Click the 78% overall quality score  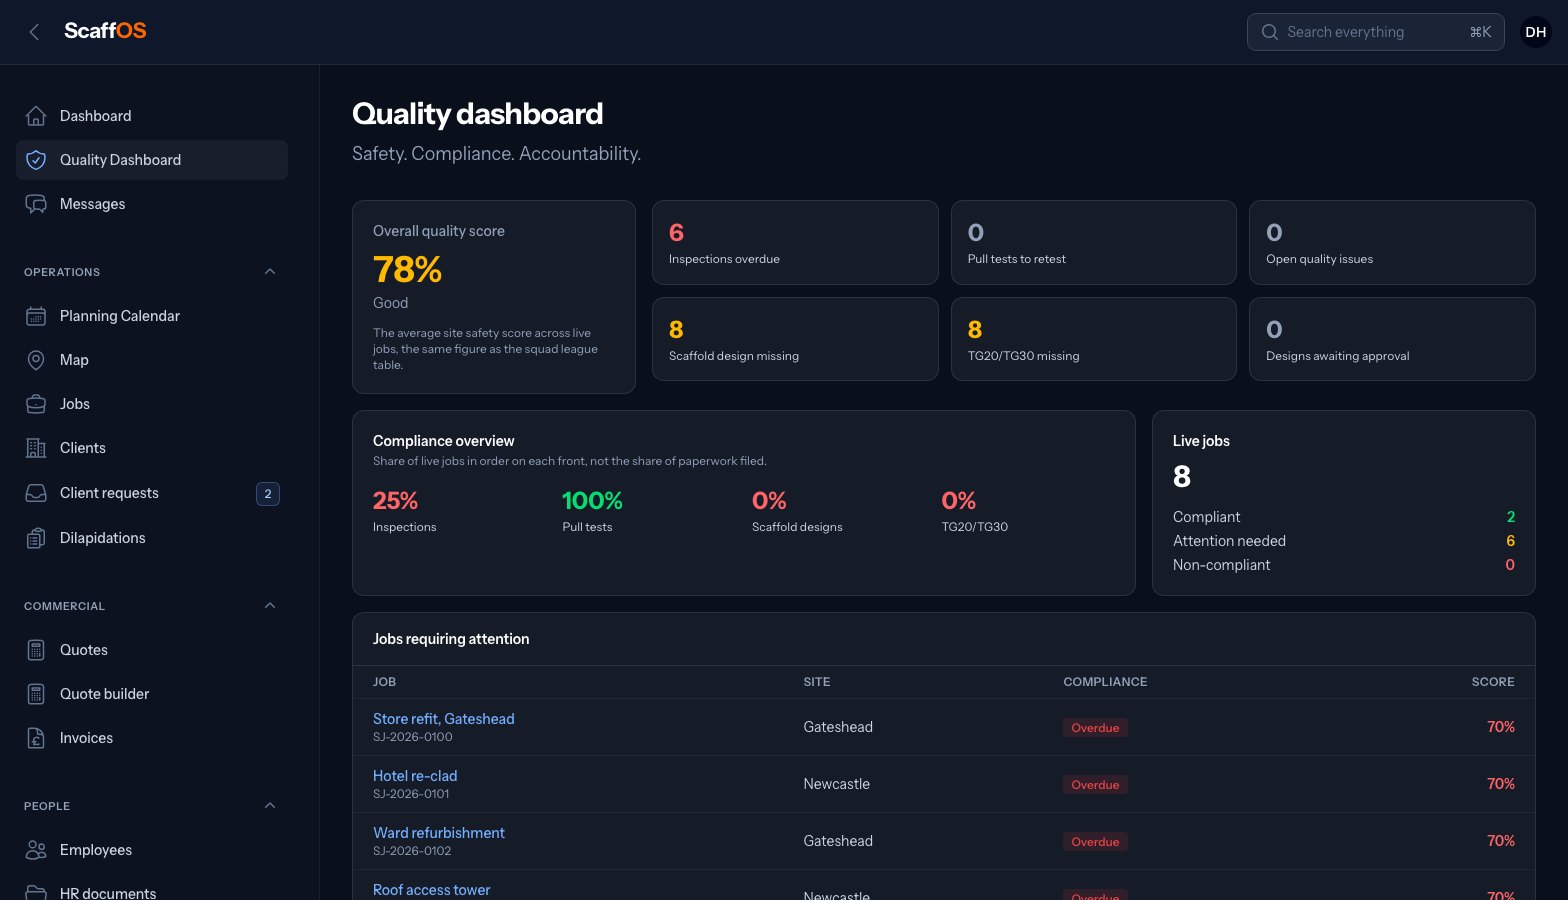click(407, 270)
